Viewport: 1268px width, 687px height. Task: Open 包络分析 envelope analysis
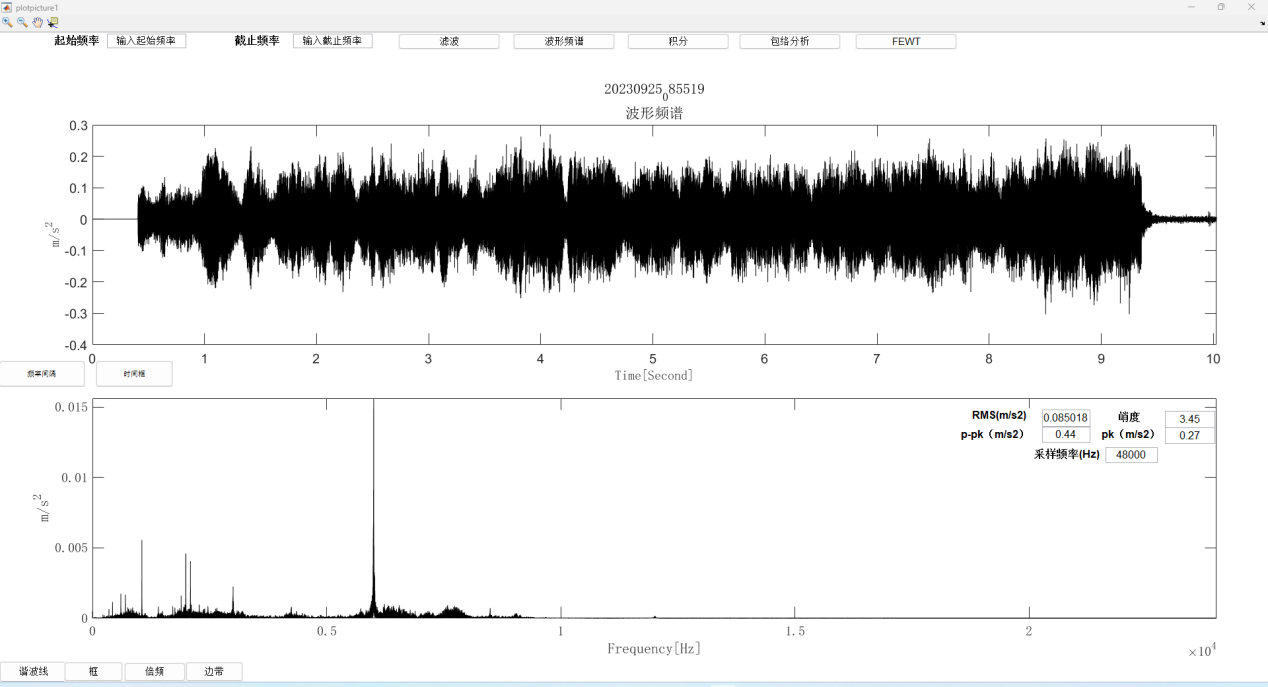pos(790,42)
